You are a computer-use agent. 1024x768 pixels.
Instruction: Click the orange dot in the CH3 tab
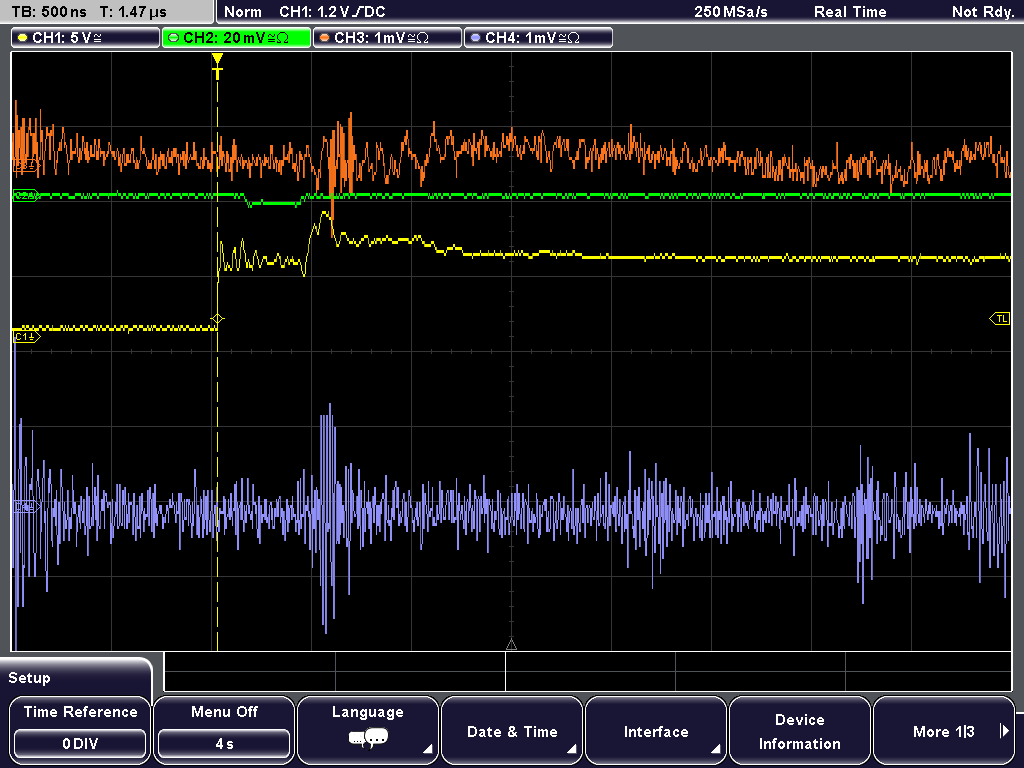[325, 38]
